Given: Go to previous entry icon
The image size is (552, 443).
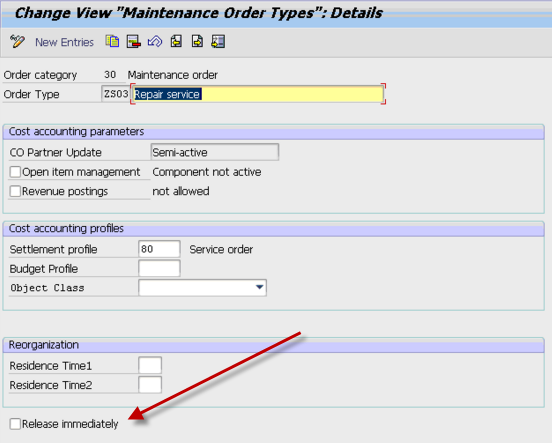Looking at the screenshot, I should [176, 42].
